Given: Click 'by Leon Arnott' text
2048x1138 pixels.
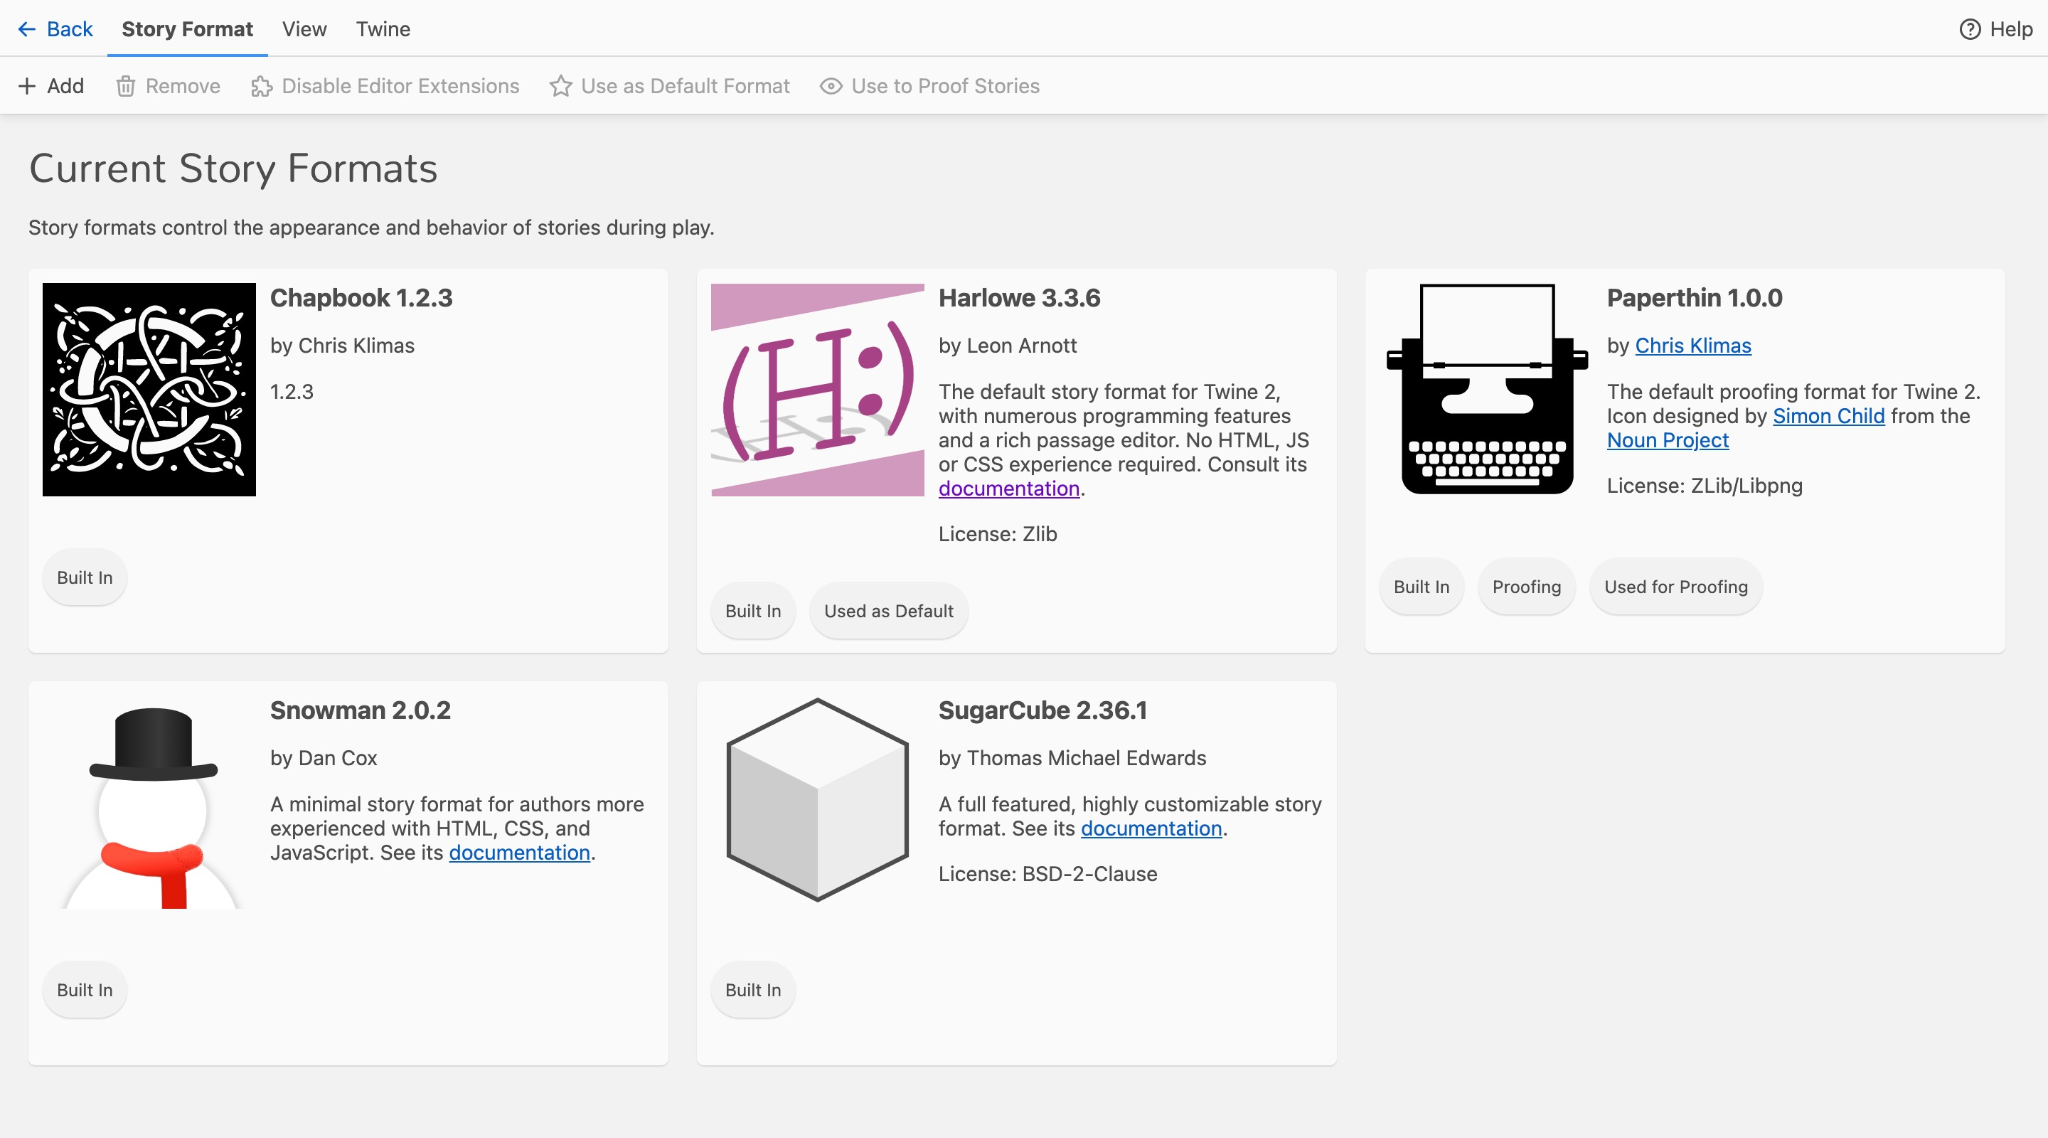Looking at the screenshot, I should pos(1007,346).
